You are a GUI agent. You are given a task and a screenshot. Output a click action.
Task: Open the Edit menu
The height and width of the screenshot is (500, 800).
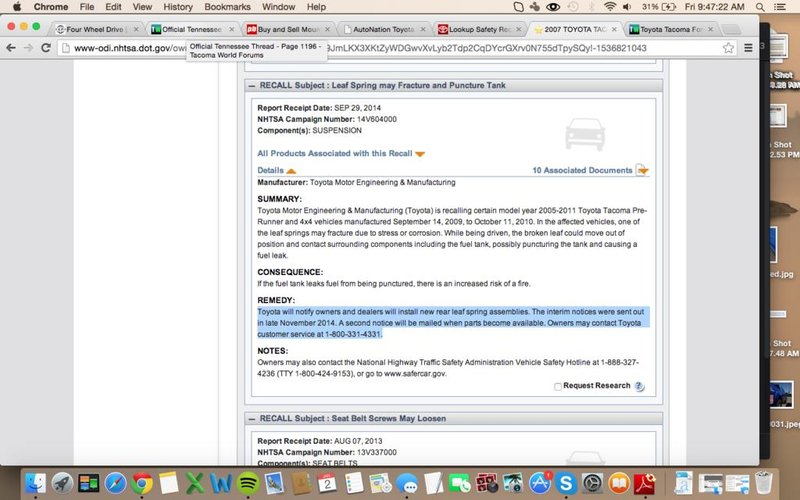(113, 7)
